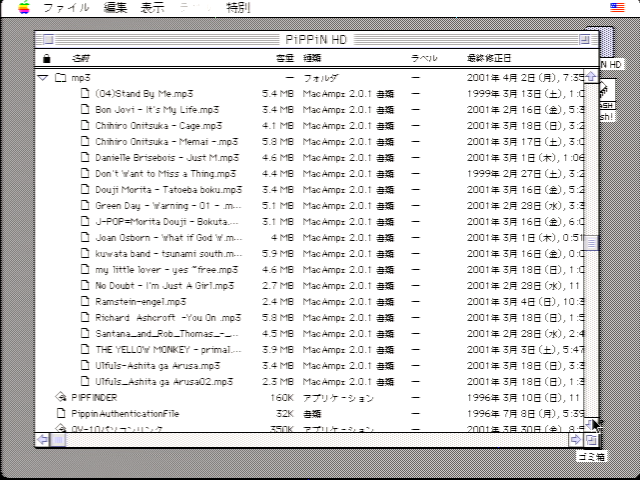The width and height of the screenshot is (640, 480).
Task: Click size 2.4 MB of Ramstein-engel.mp3
Action: (x=278, y=302)
